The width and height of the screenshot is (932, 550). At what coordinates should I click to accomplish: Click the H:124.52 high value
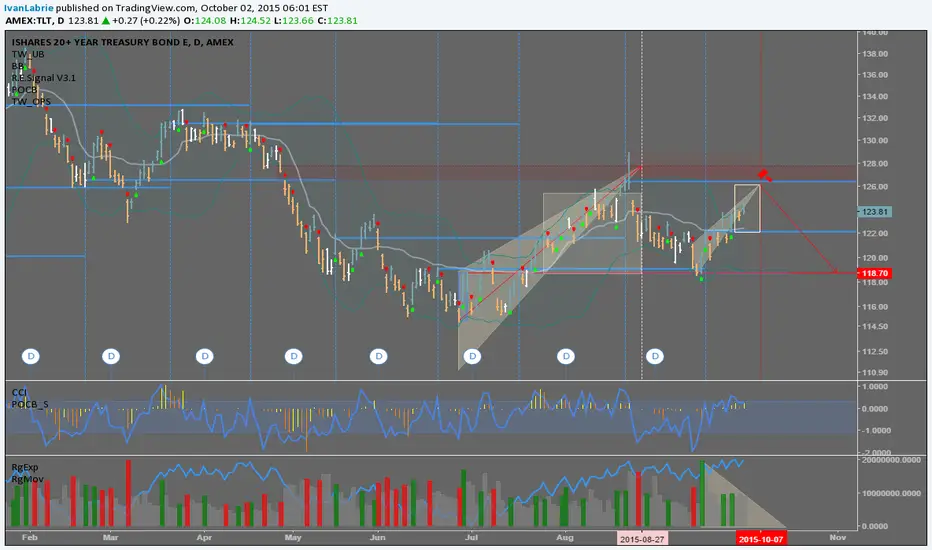[x=250, y=21]
